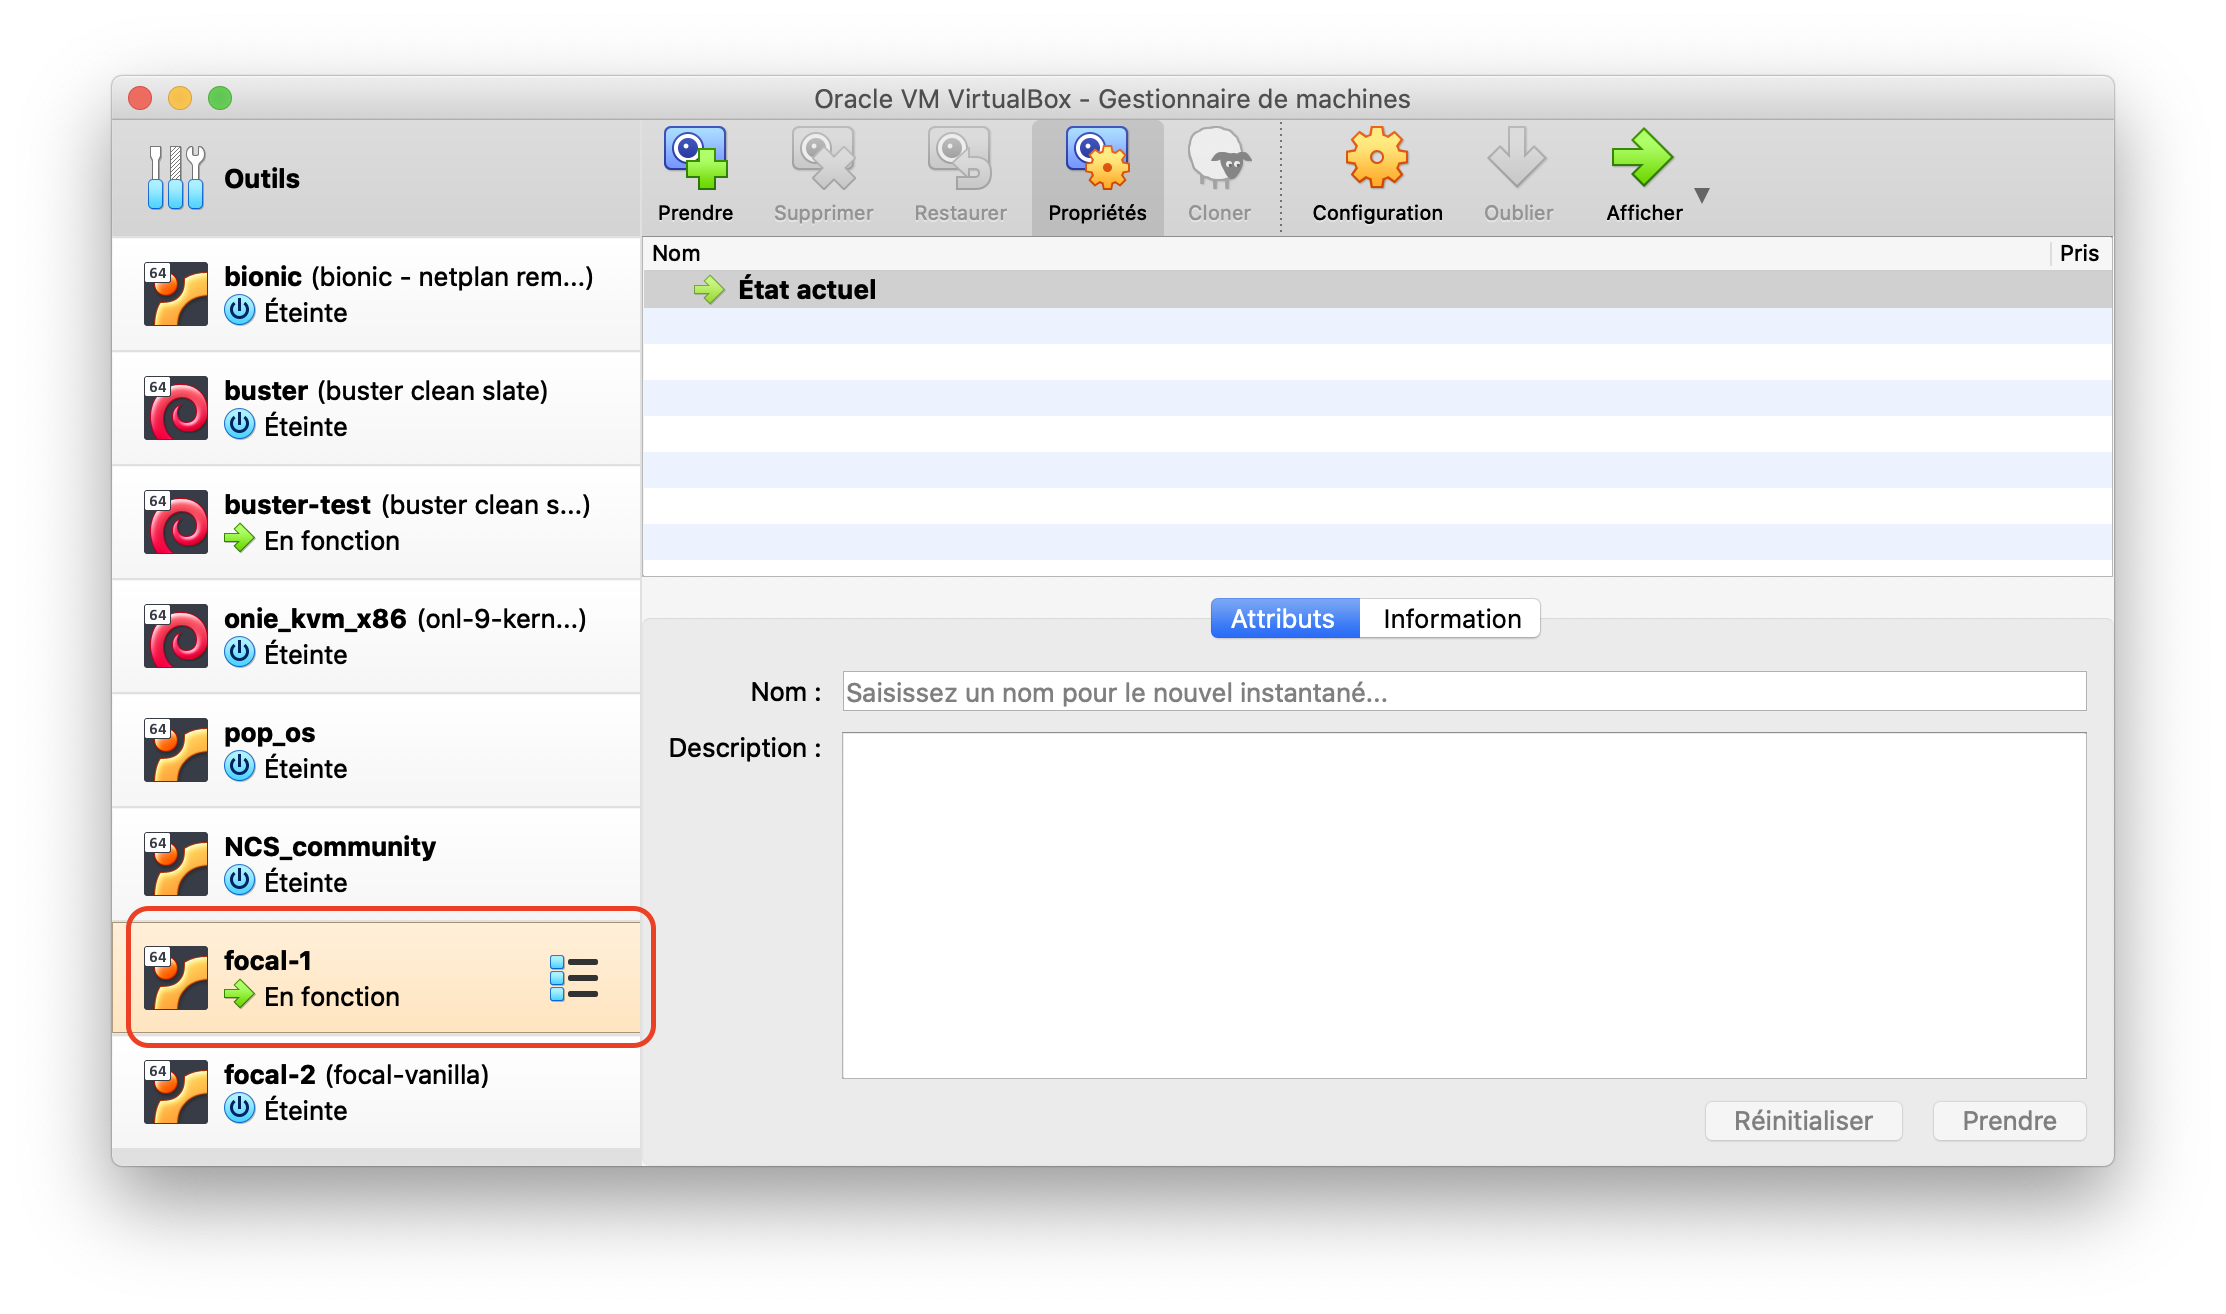Click the Cloner sheep toolbar icon
2226x1314 pixels.
(1219, 159)
